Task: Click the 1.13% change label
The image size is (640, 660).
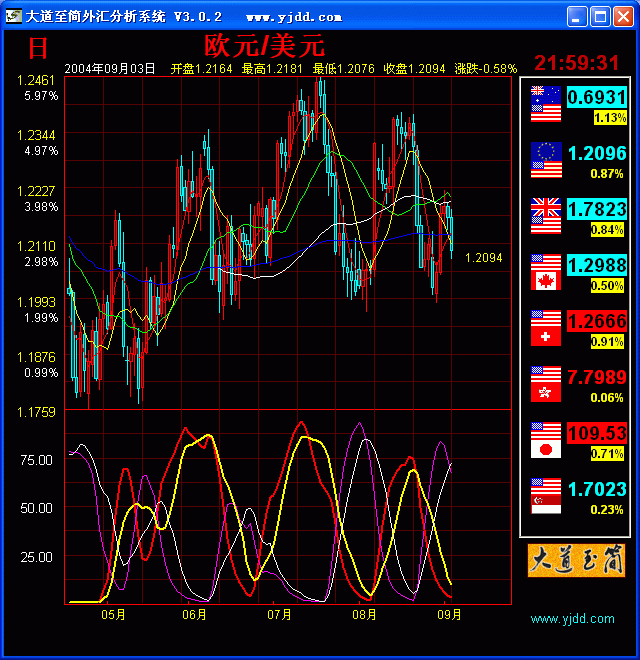Action: [610, 117]
